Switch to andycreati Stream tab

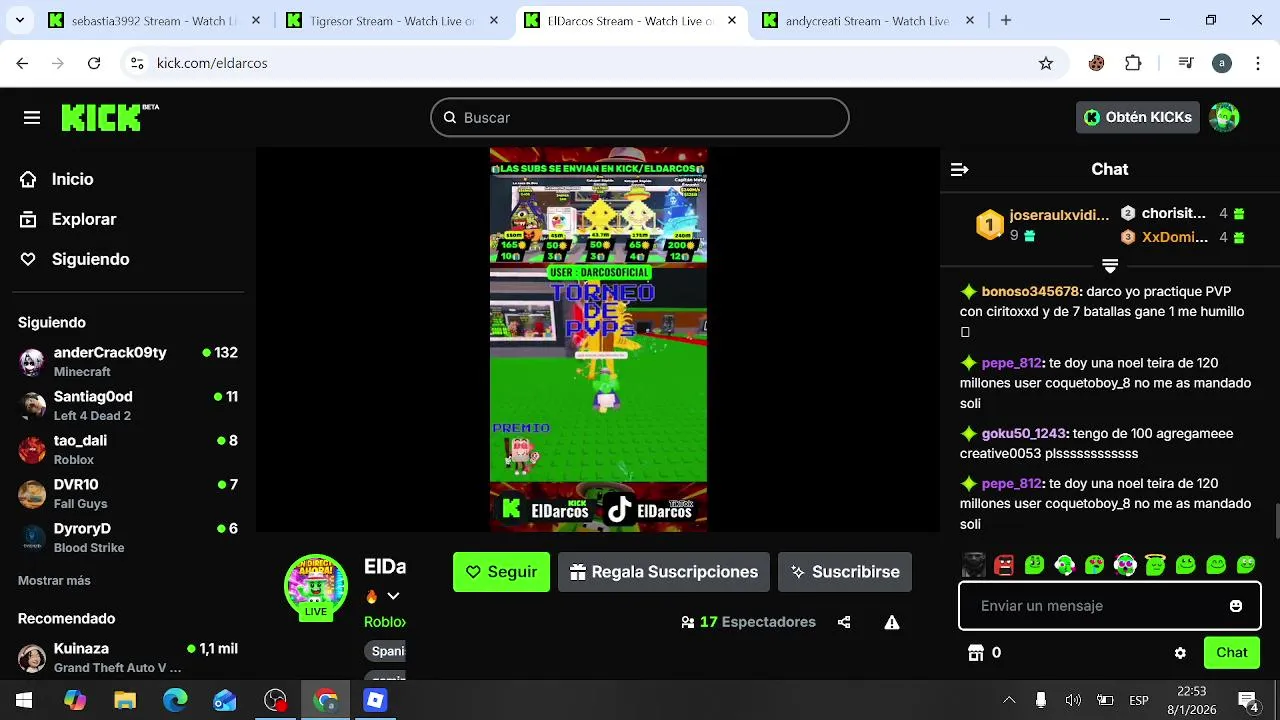pyautogui.click(x=867, y=20)
